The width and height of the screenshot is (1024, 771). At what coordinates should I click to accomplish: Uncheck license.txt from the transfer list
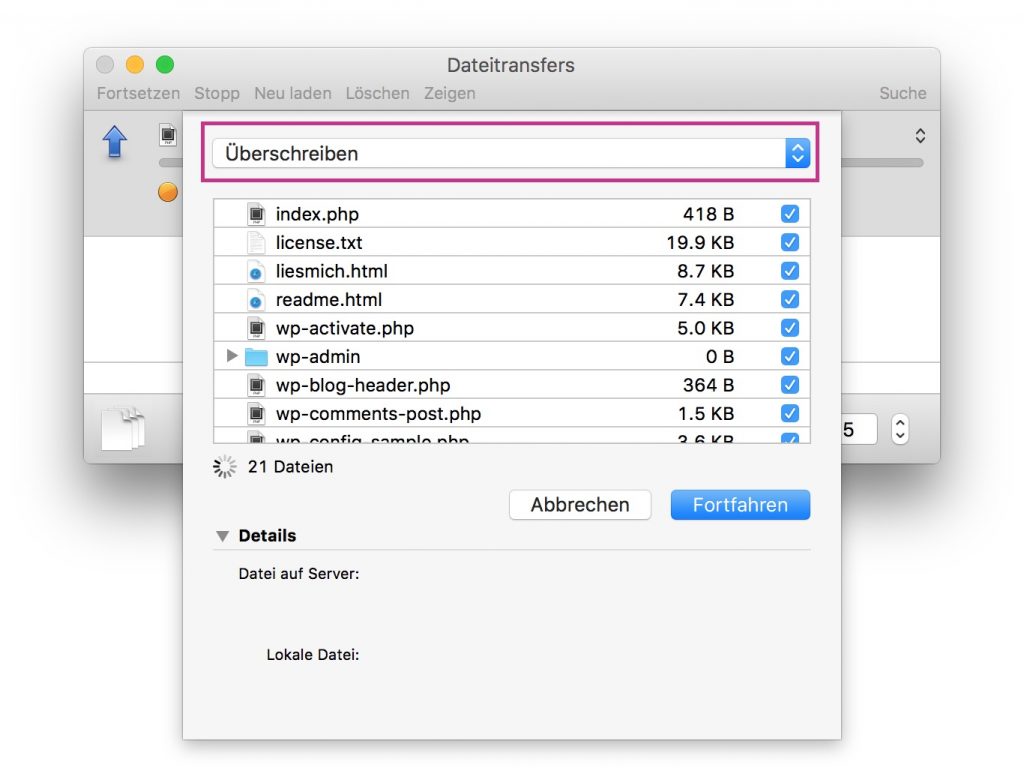tap(790, 242)
